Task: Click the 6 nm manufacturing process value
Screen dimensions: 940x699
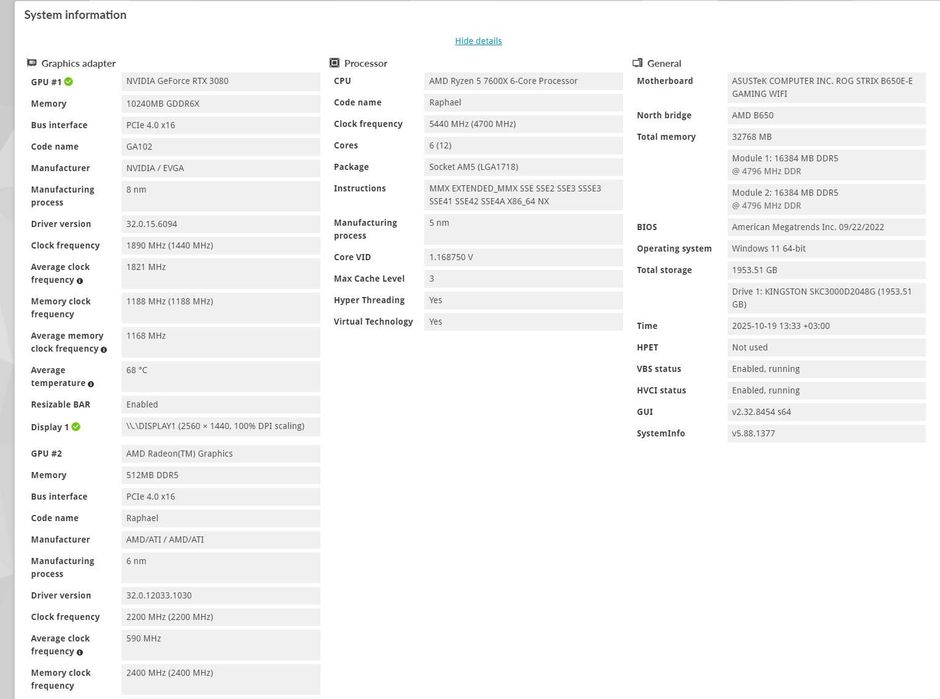Action: (221, 568)
